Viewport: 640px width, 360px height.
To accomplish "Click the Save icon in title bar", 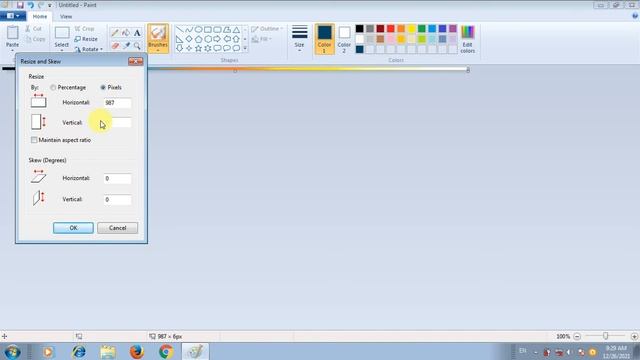I will [x=20, y=5].
